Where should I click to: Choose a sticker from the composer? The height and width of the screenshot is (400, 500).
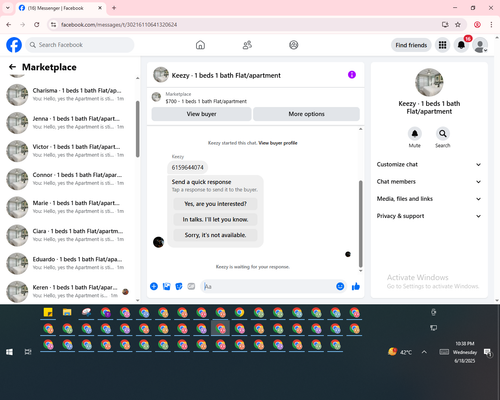(179, 286)
